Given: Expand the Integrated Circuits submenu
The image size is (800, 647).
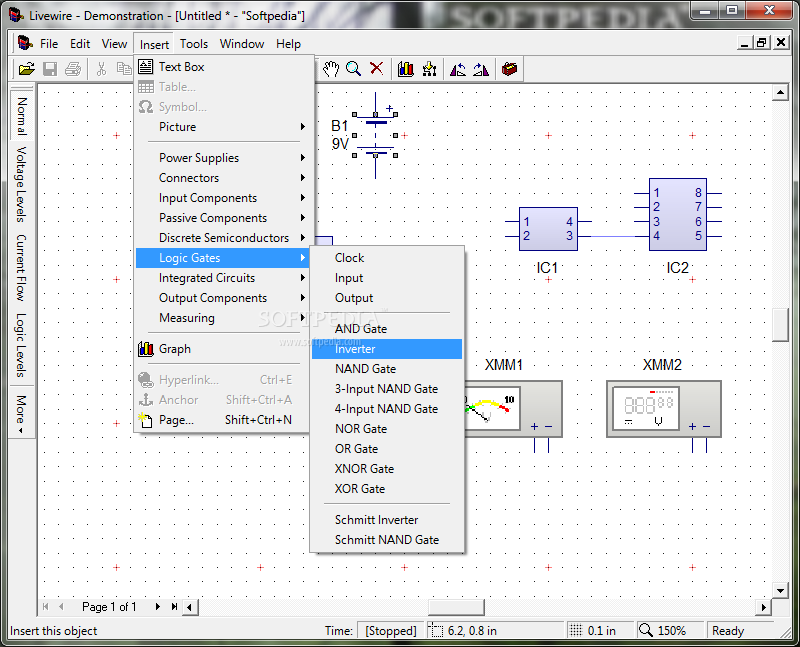Looking at the screenshot, I should click(x=224, y=278).
